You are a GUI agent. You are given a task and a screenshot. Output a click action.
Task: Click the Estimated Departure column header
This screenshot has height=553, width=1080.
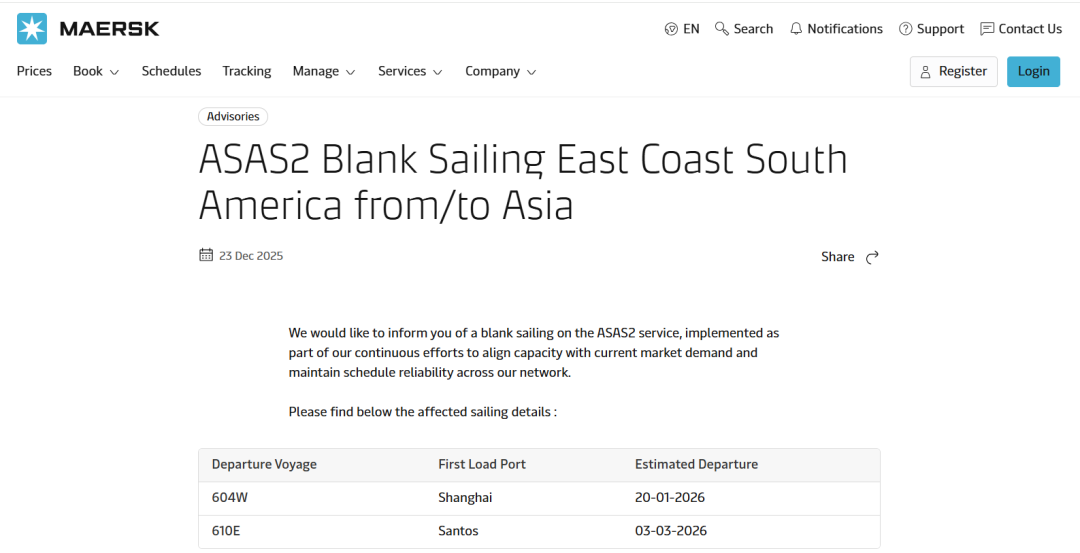[x=696, y=464]
